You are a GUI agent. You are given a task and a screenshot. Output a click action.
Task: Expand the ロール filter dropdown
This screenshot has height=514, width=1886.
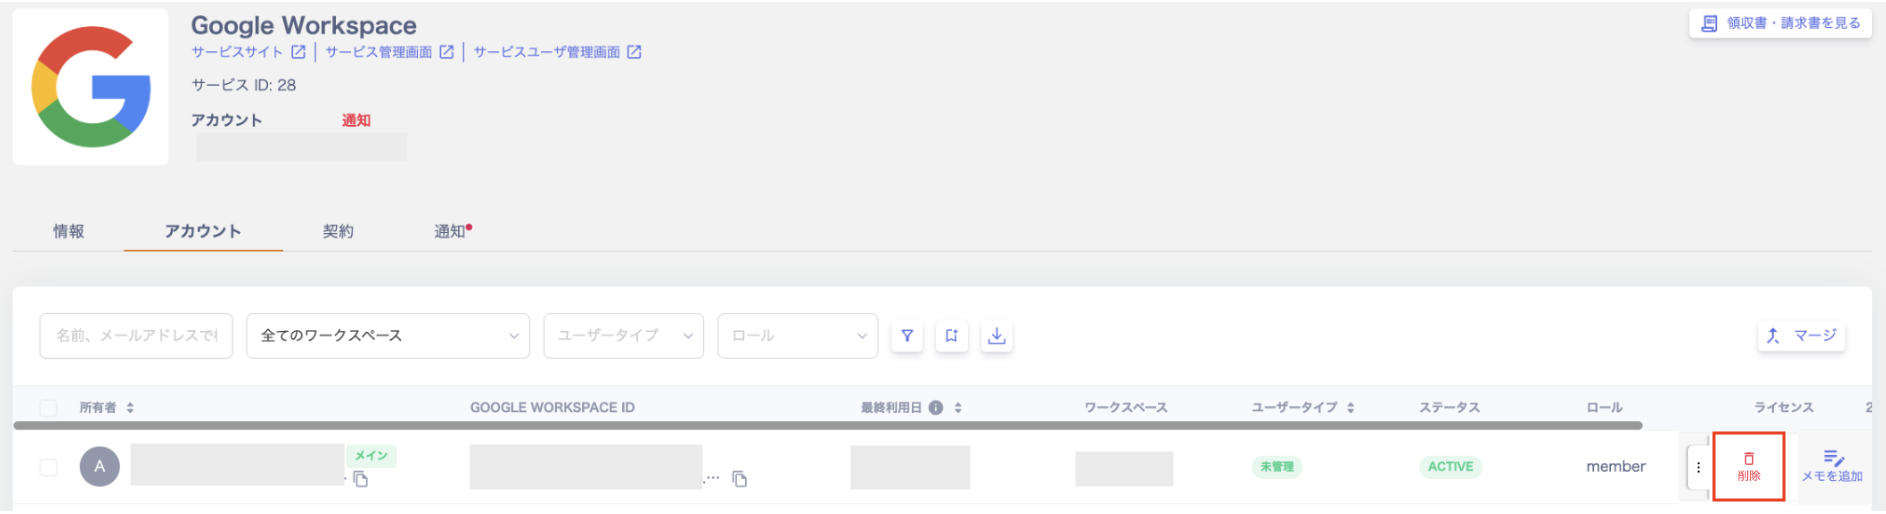798,335
